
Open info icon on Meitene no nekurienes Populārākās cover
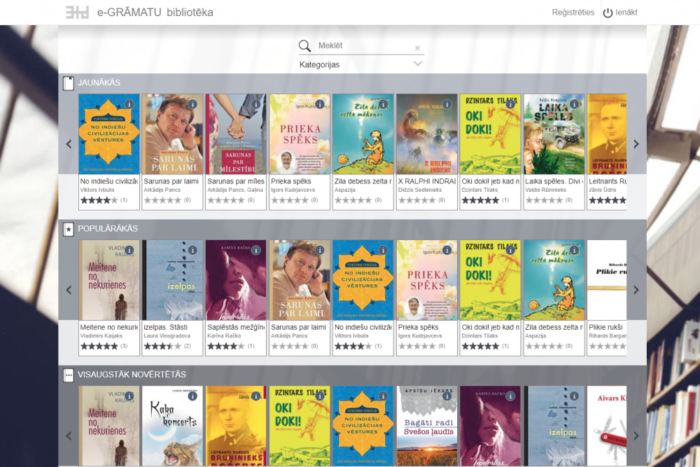pos(129,250)
